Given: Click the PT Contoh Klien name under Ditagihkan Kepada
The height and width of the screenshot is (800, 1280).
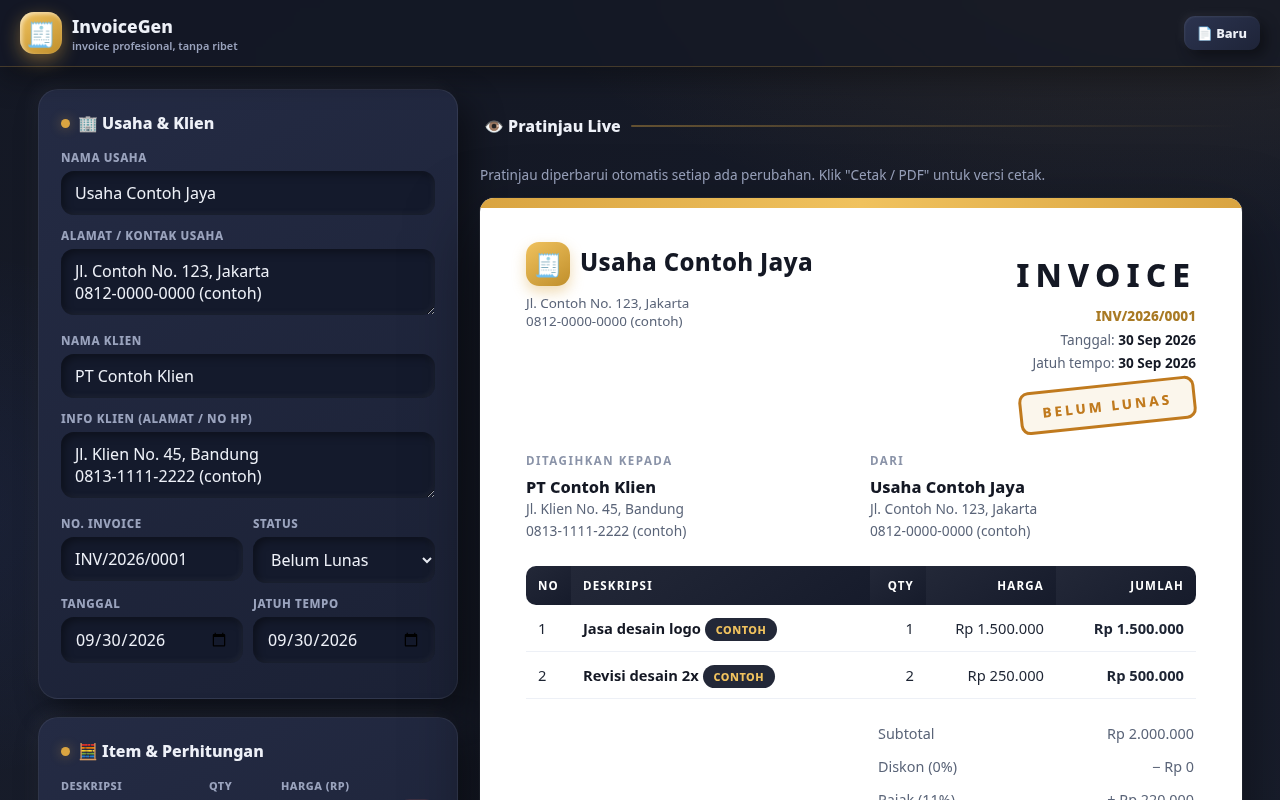Looking at the screenshot, I should pos(591,487).
